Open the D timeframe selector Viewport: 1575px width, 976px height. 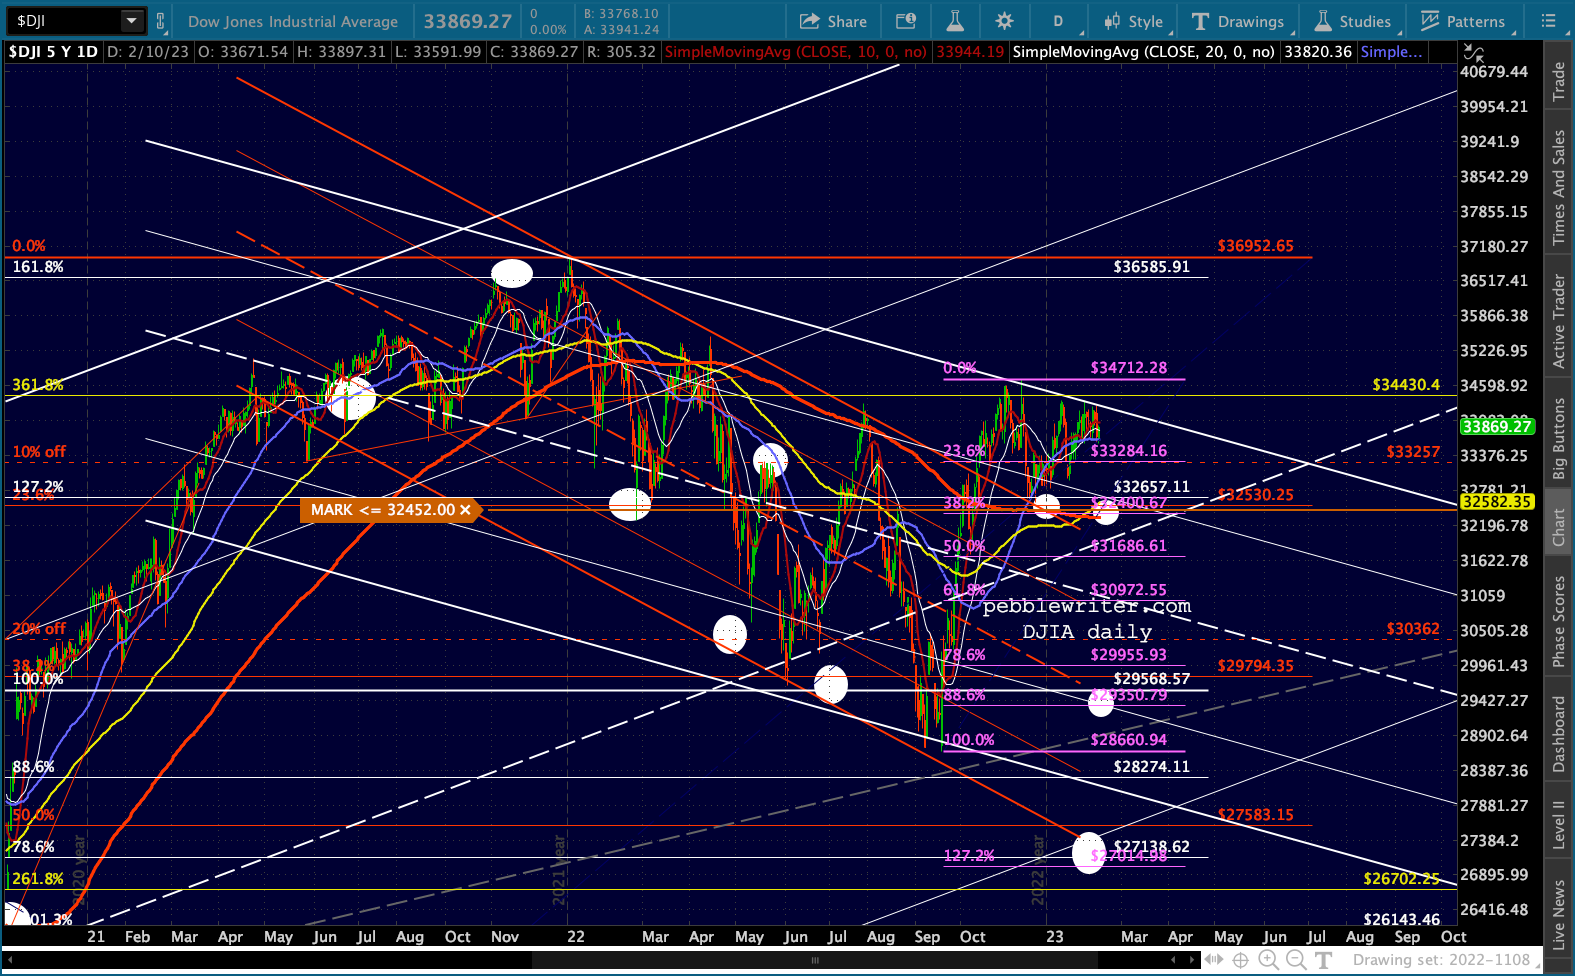(x=1058, y=21)
